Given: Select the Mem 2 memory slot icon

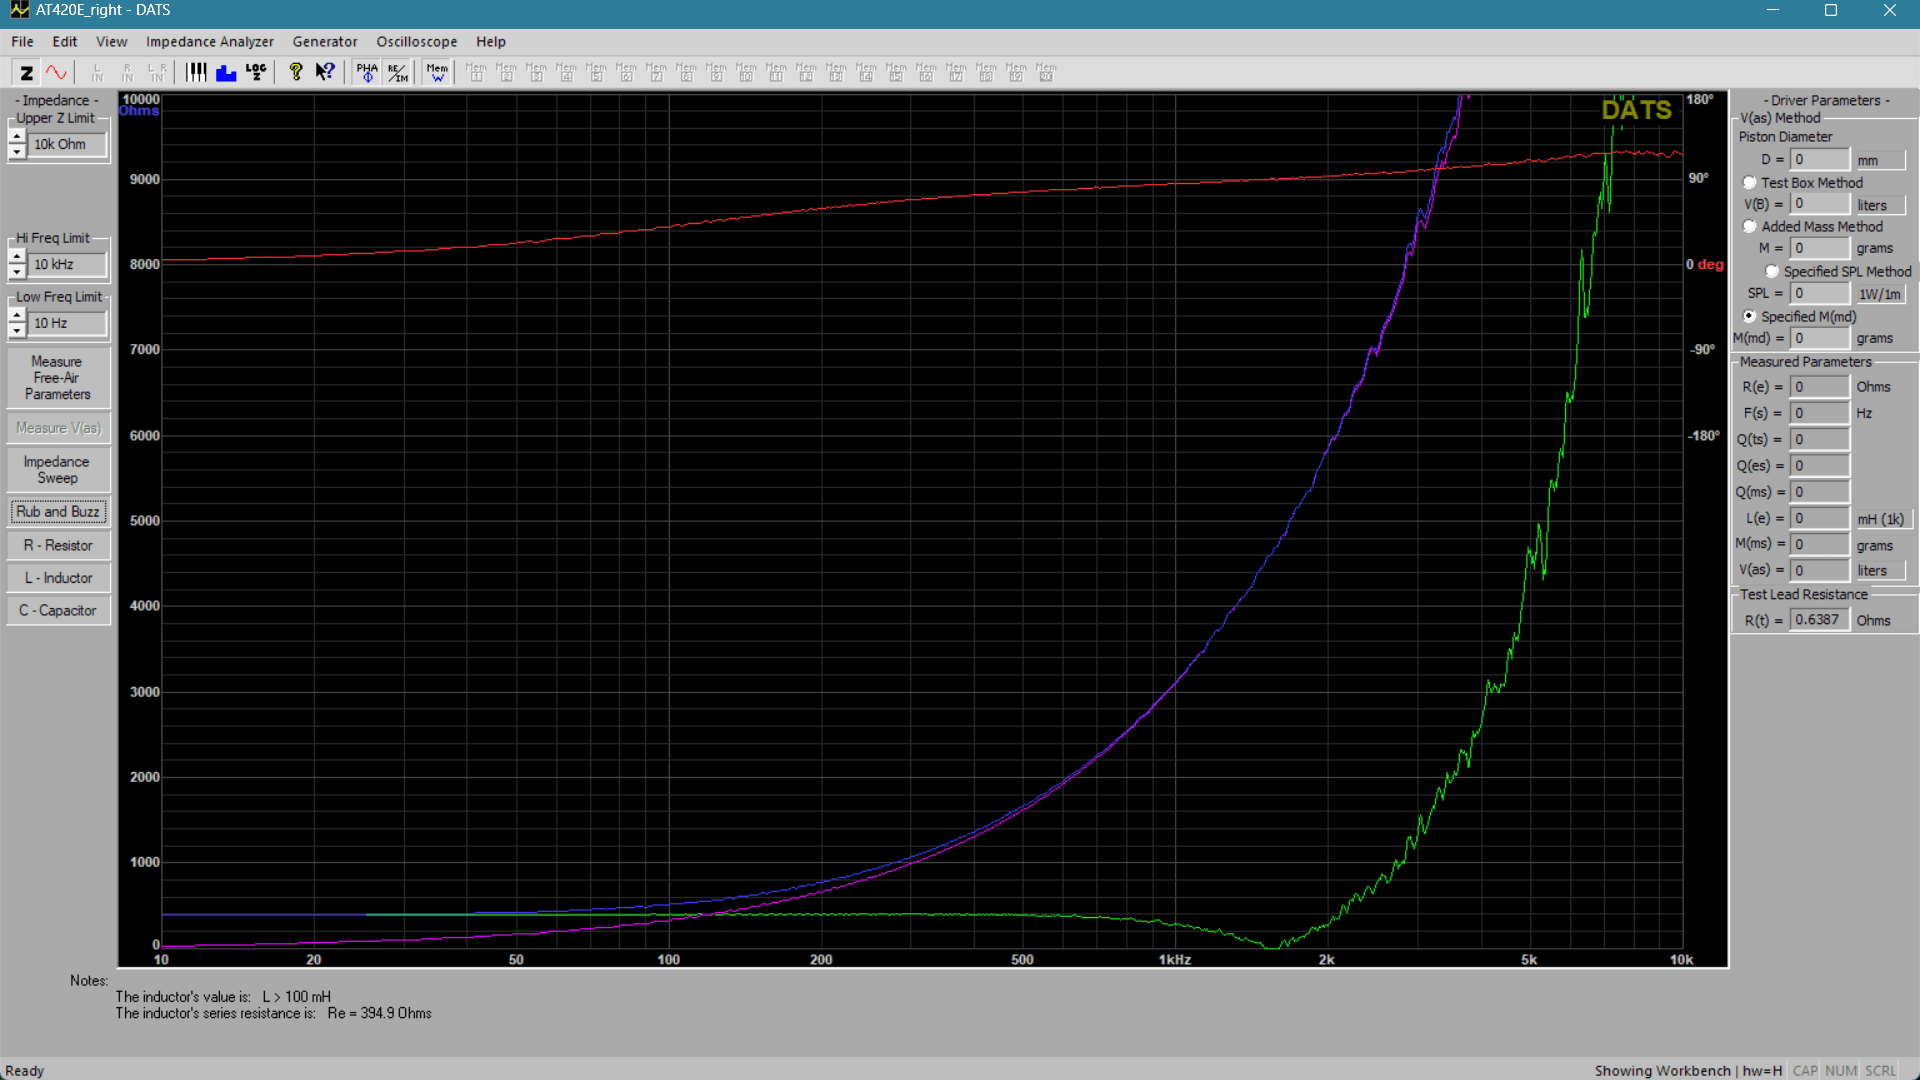Looking at the screenshot, I should [x=506, y=72].
